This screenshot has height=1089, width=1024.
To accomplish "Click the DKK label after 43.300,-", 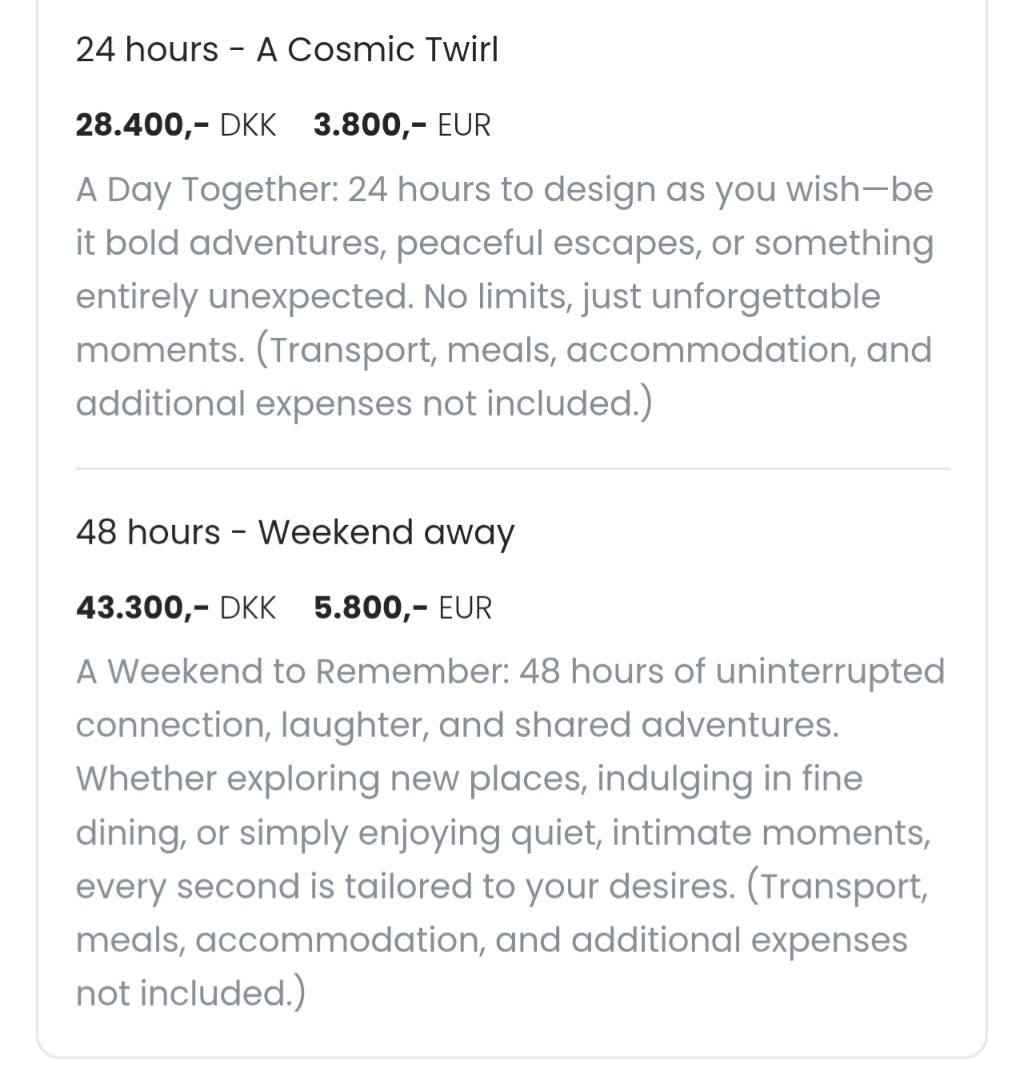I will point(247,608).
